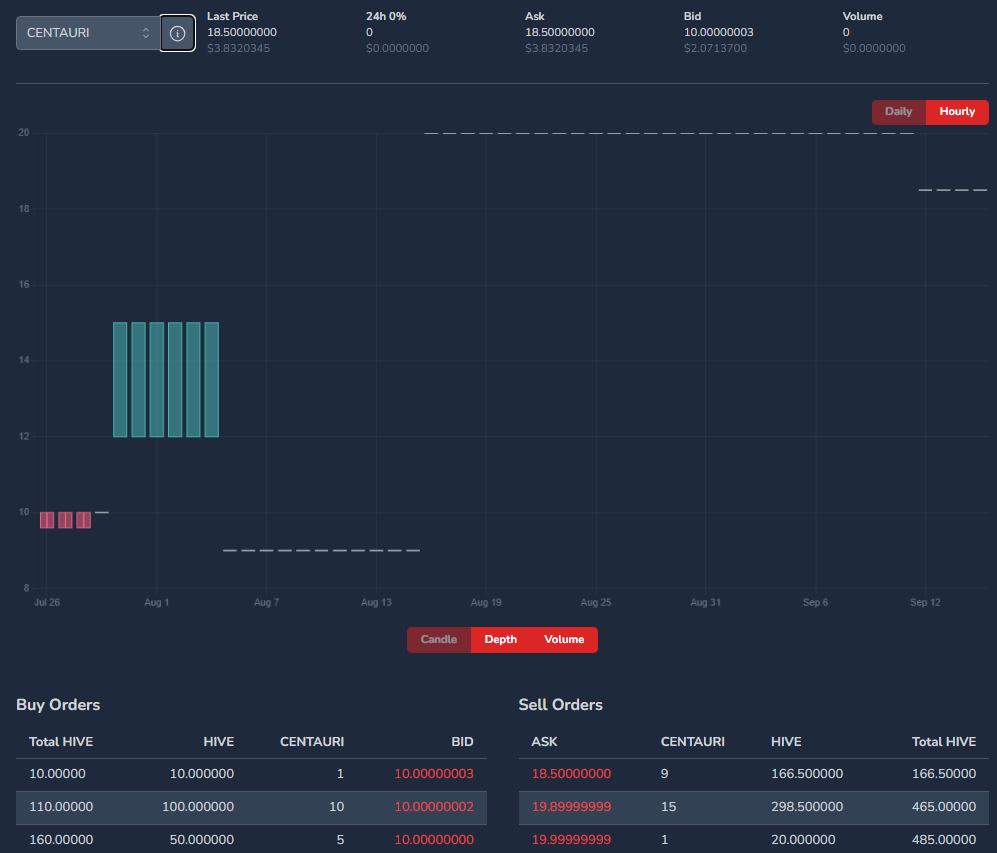Click the 18.50000000 ask price in Sell Orders
This screenshot has width=997, height=853.
point(571,774)
